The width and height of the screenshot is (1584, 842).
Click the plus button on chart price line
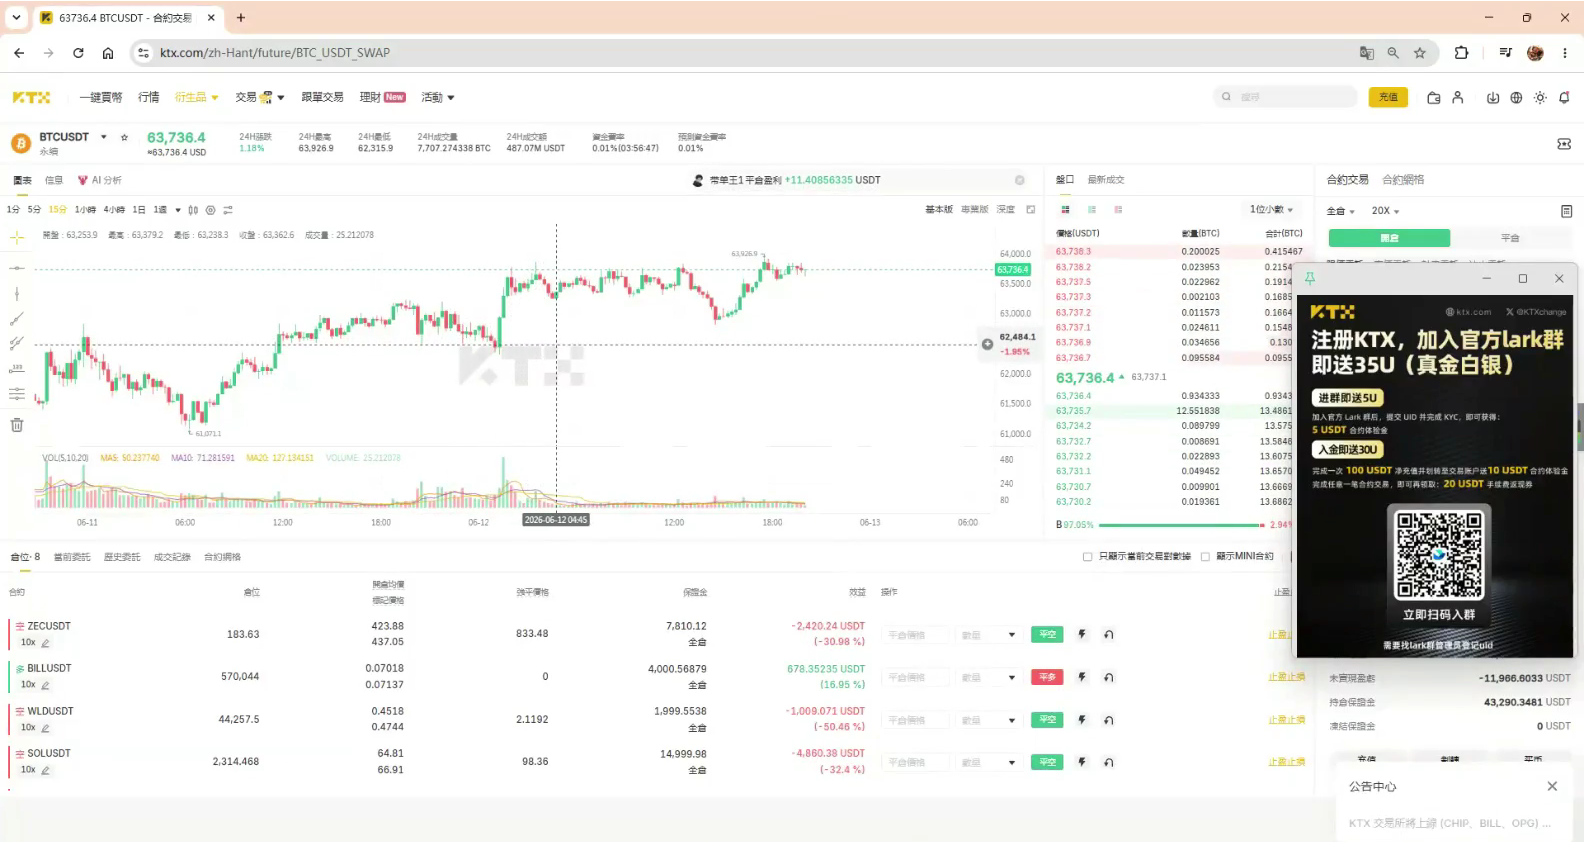[987, 344]
